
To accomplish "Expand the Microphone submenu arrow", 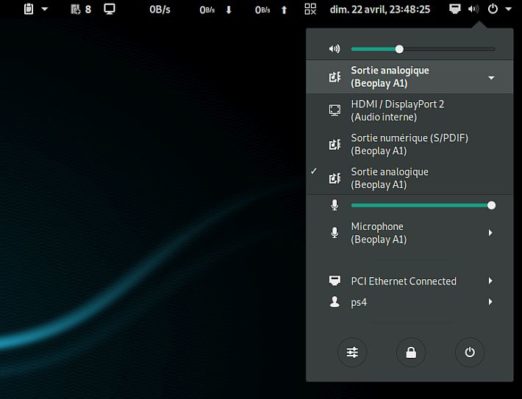I will 490,233.
